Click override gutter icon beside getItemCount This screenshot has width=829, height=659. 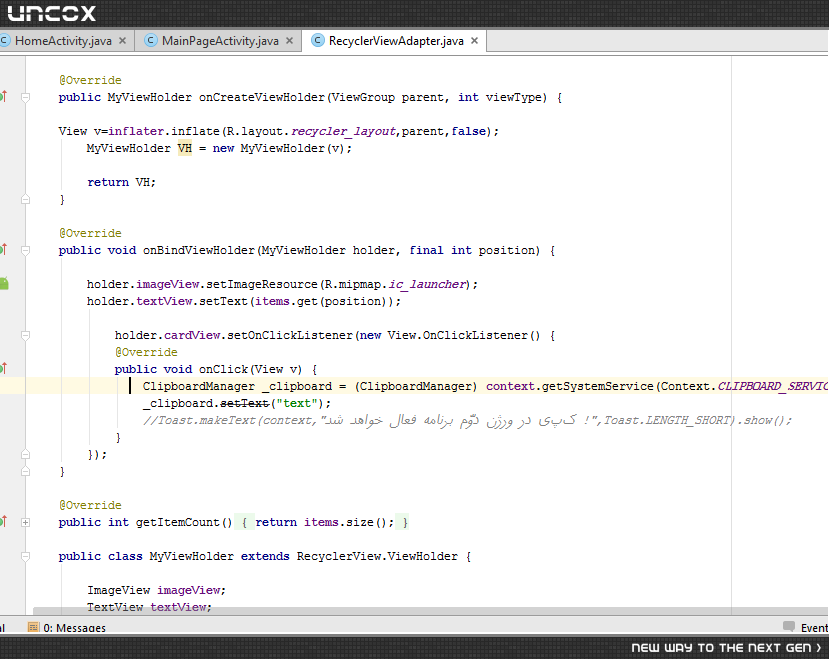3,521
